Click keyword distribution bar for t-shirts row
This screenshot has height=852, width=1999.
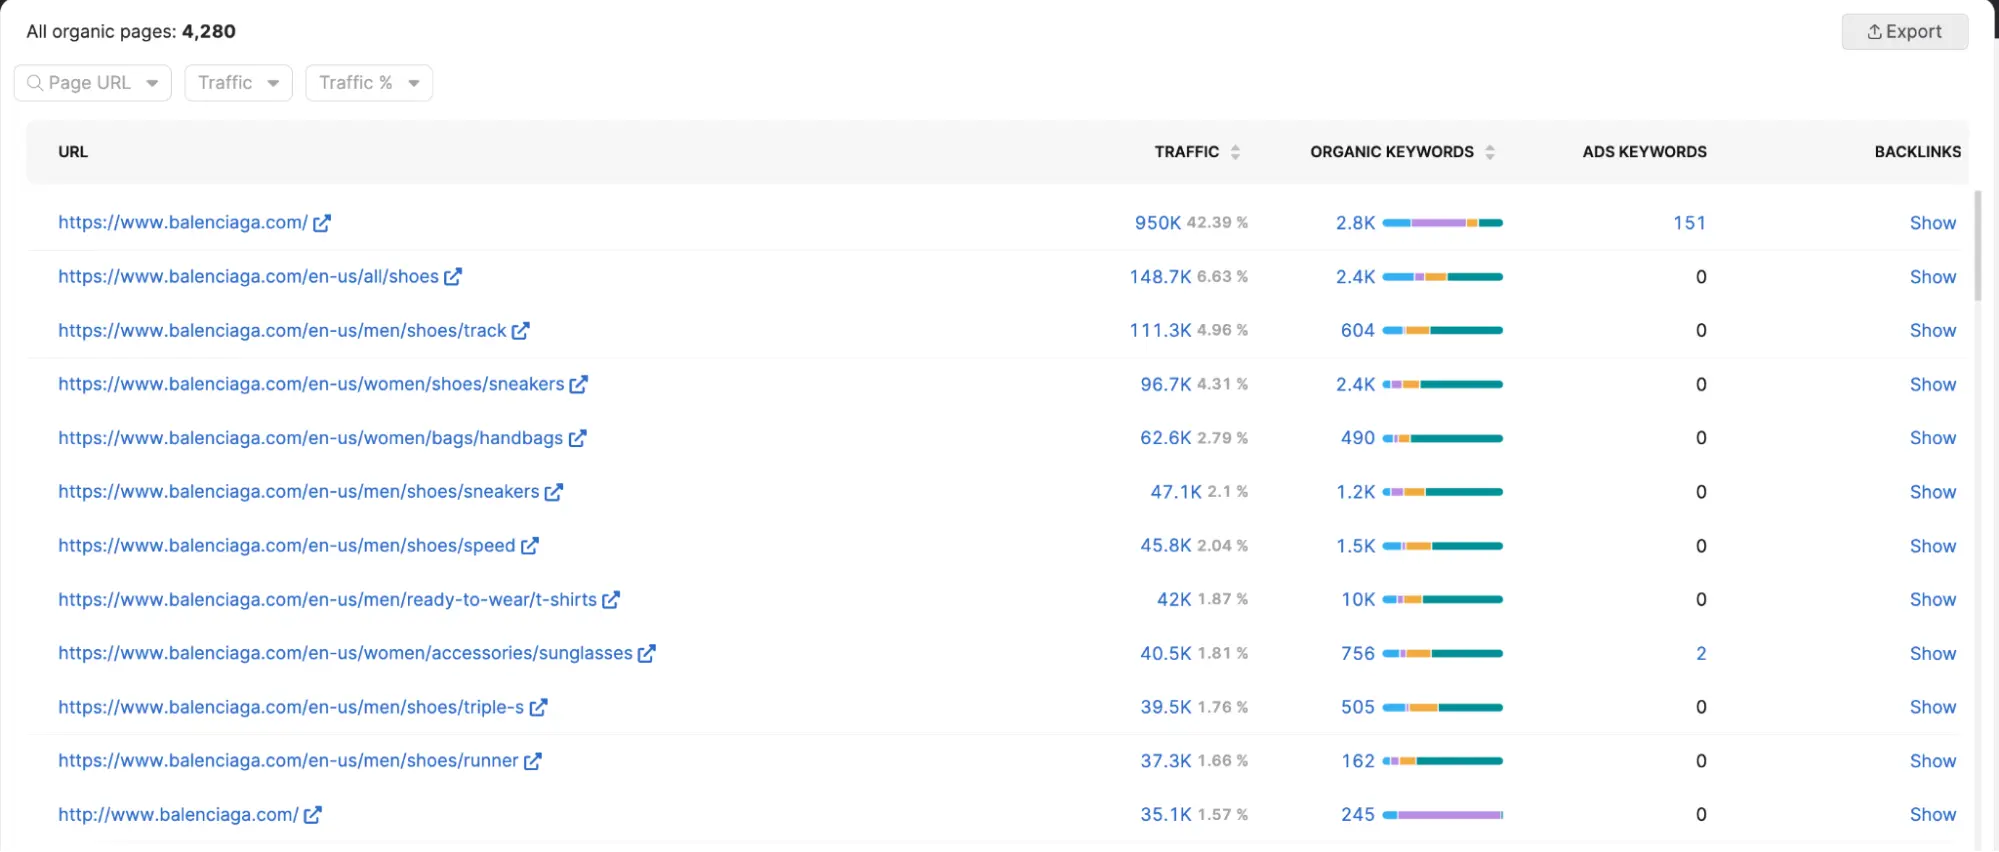[1442, 600]
